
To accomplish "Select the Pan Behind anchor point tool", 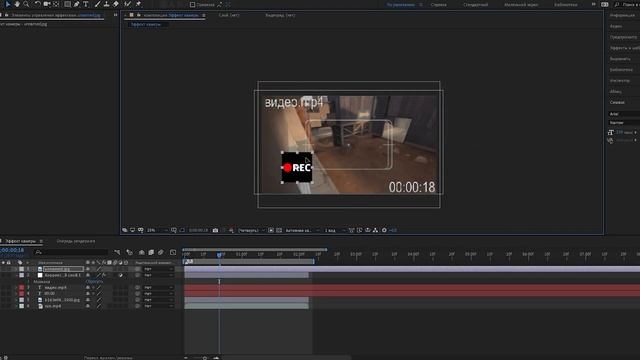I will pyautogui.click(x=56, y=4).
